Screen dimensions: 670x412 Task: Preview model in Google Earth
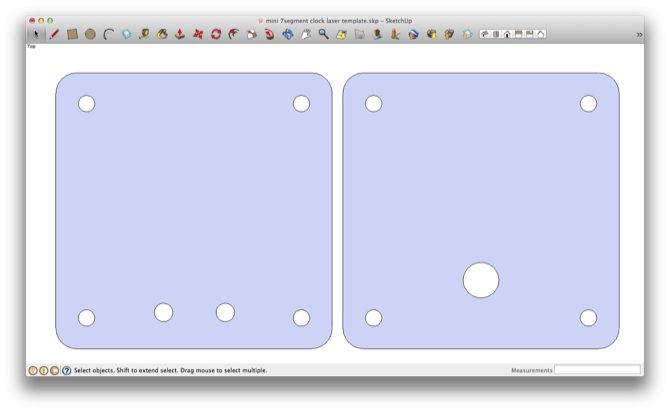[413, 34]
